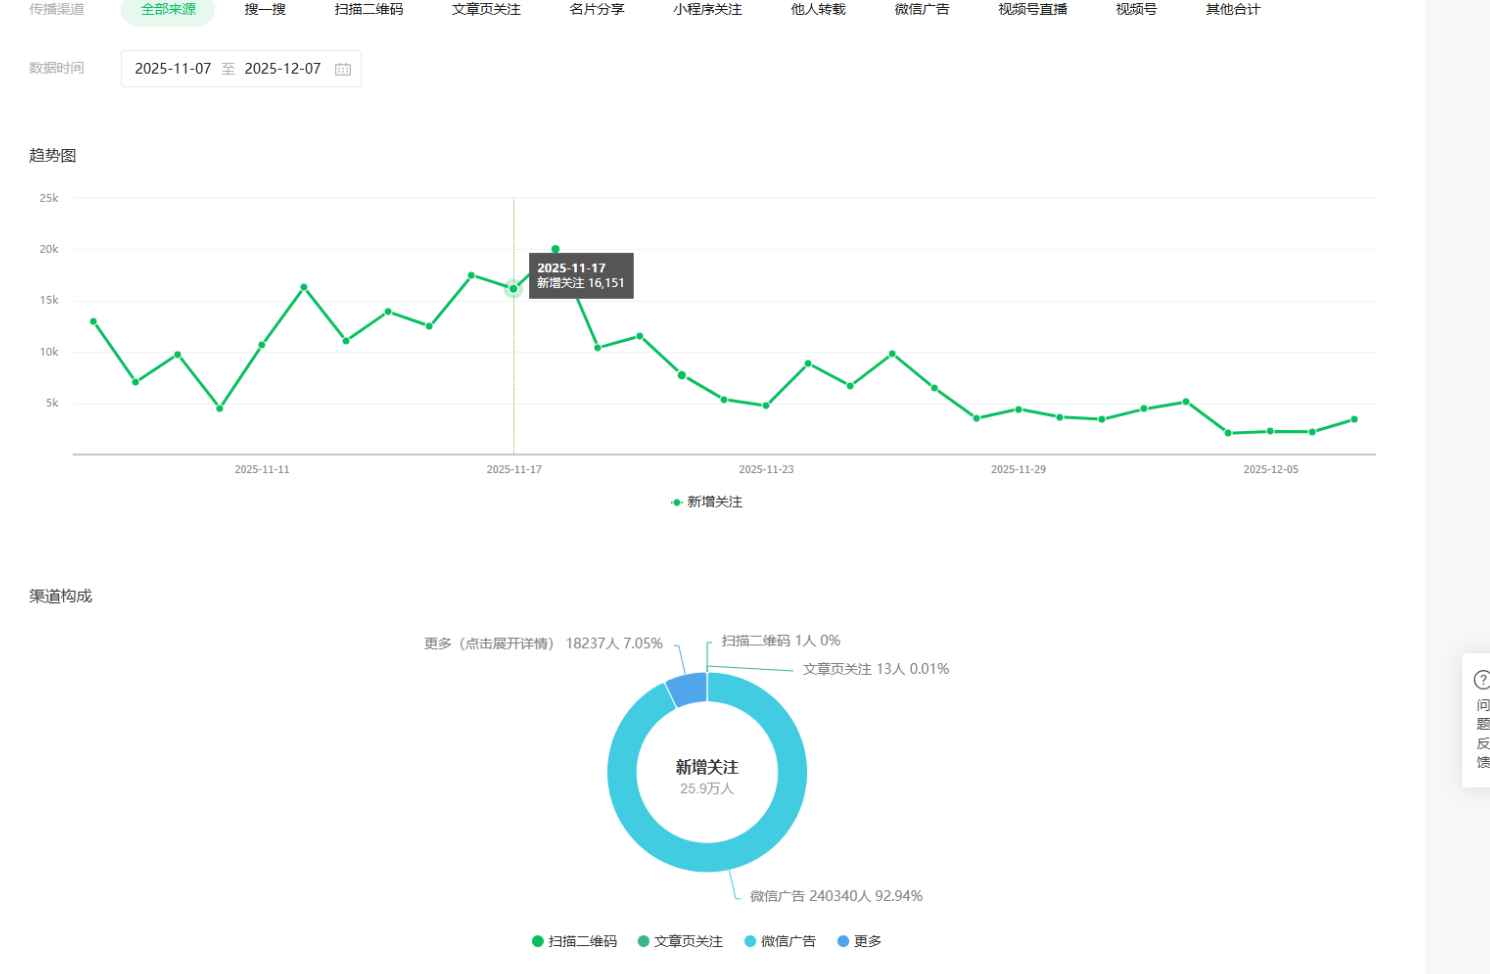Toggle the 新增关注 line legend marker
The image size is (1490, 974).
tap(677, 502)
